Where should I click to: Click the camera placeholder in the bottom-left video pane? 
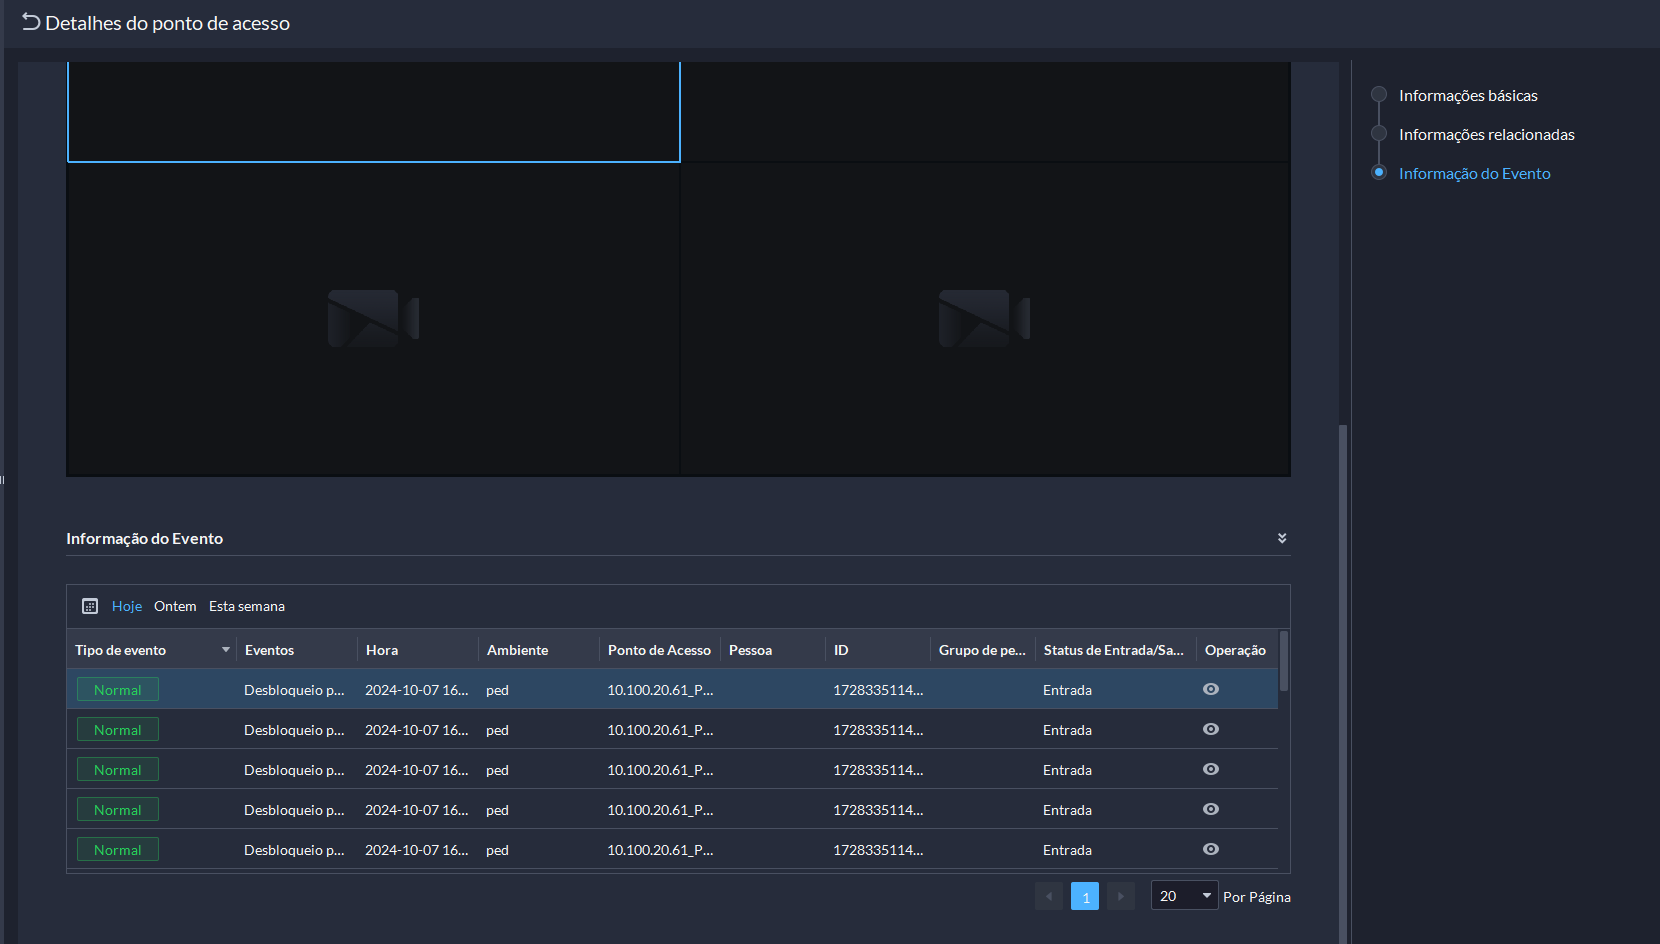(x=373, y=319)
